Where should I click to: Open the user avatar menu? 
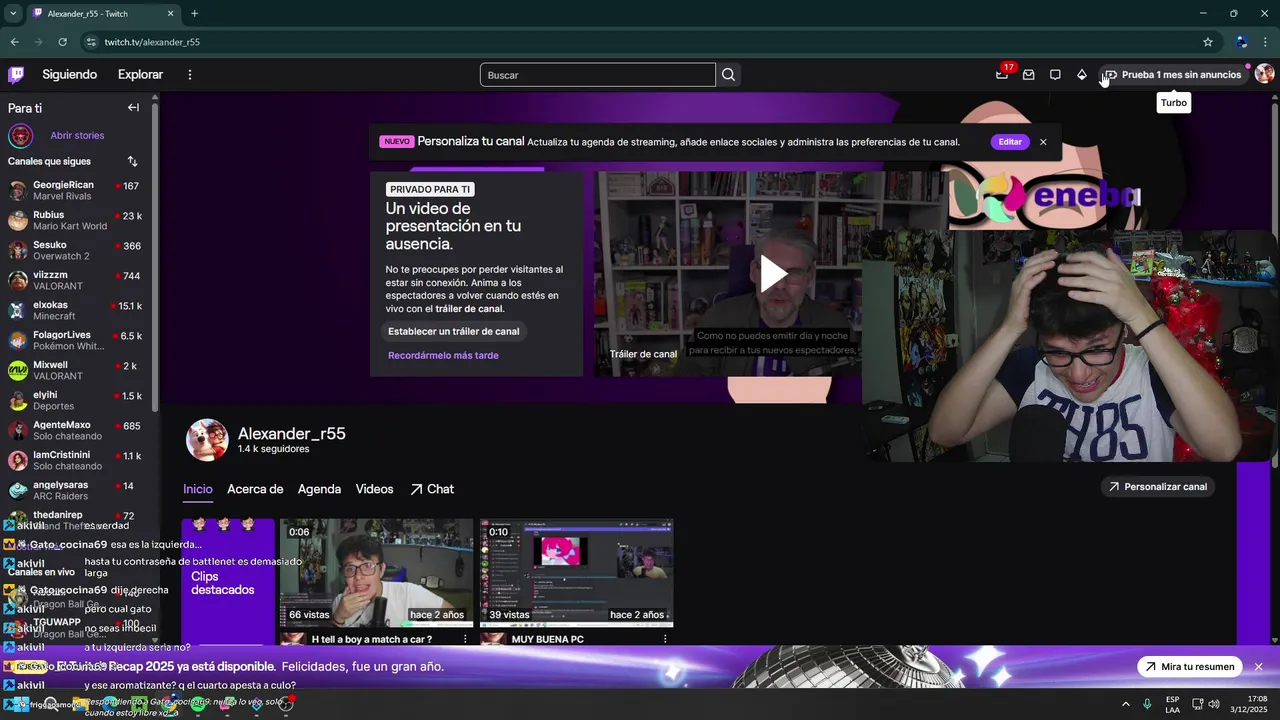pyautogui.click(x=1264, y=74)
